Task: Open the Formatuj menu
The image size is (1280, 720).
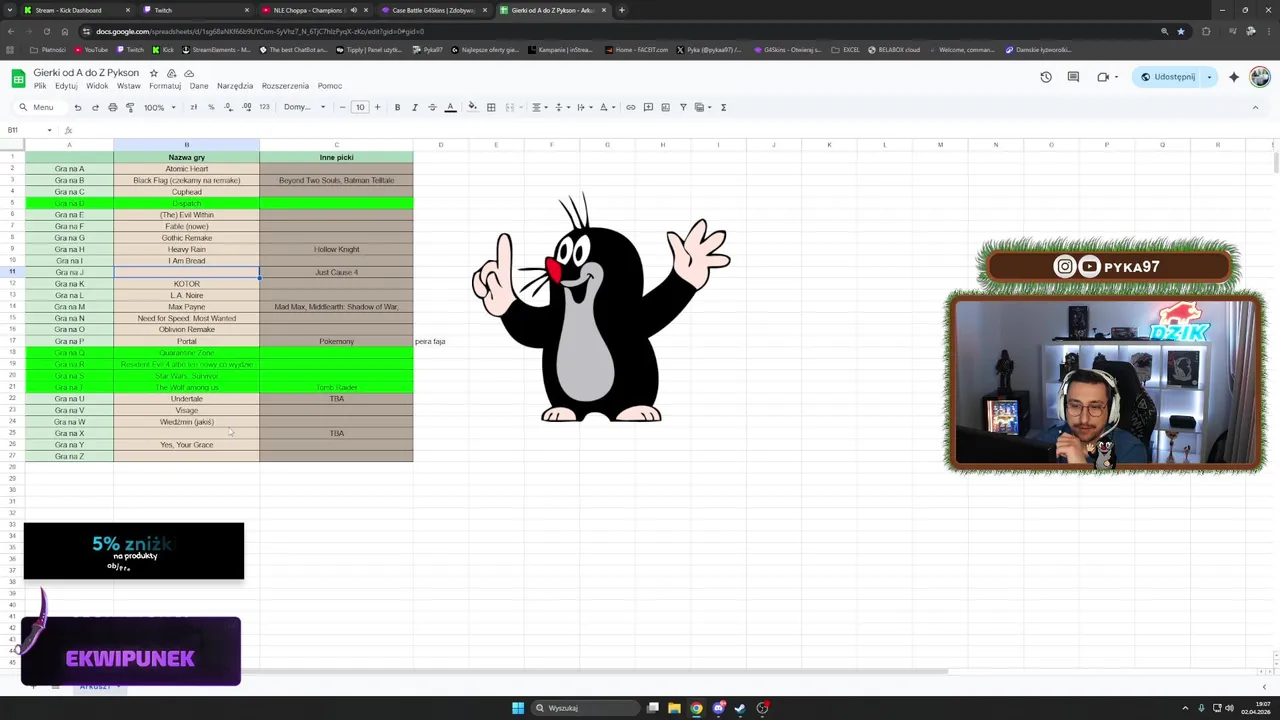Action: point(165,86)
